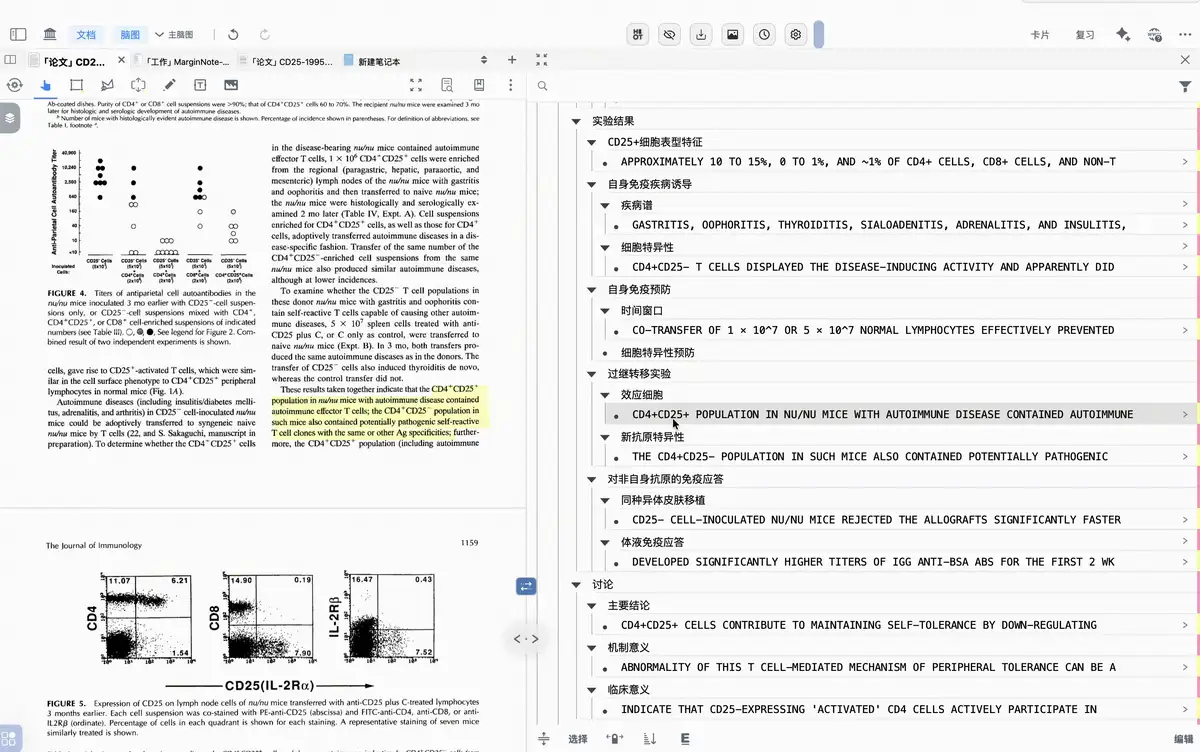Click the circular view-mode icon in document toolbar
Viewport: 1200px width, 752px height.
coord(14,85)
